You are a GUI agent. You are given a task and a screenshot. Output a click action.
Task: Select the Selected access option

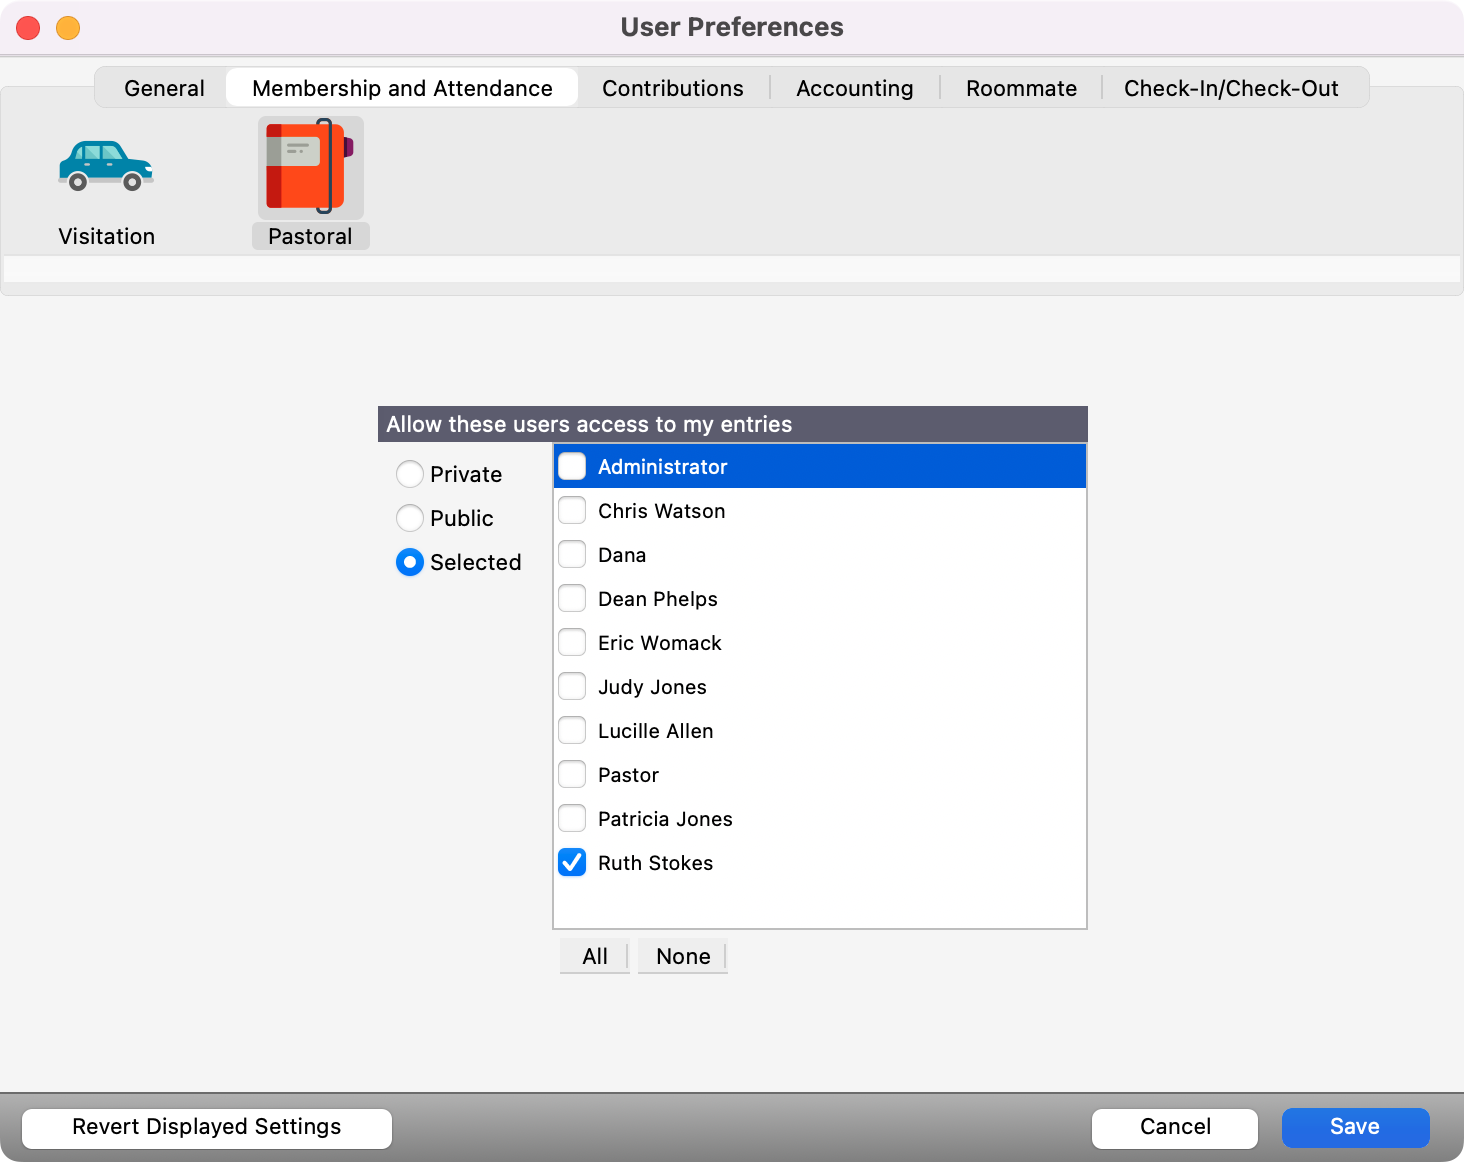click(x=409, y=562)
